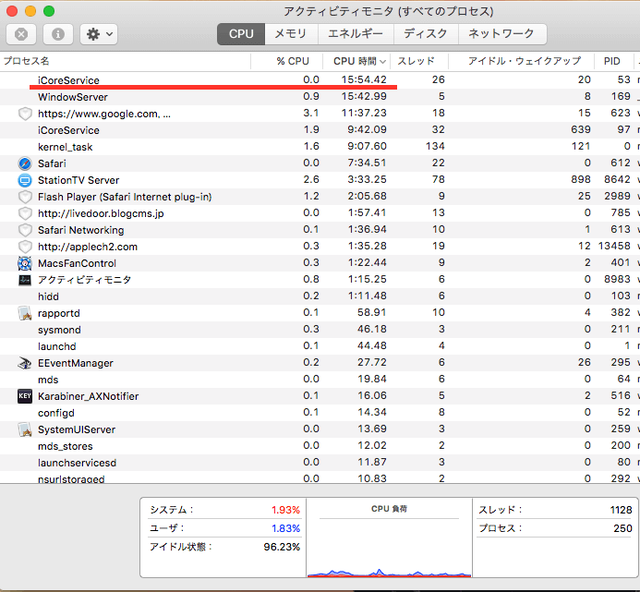The image size is (640, 592).
Task: Switch to the ディスク tab
Action: (426, 34)
